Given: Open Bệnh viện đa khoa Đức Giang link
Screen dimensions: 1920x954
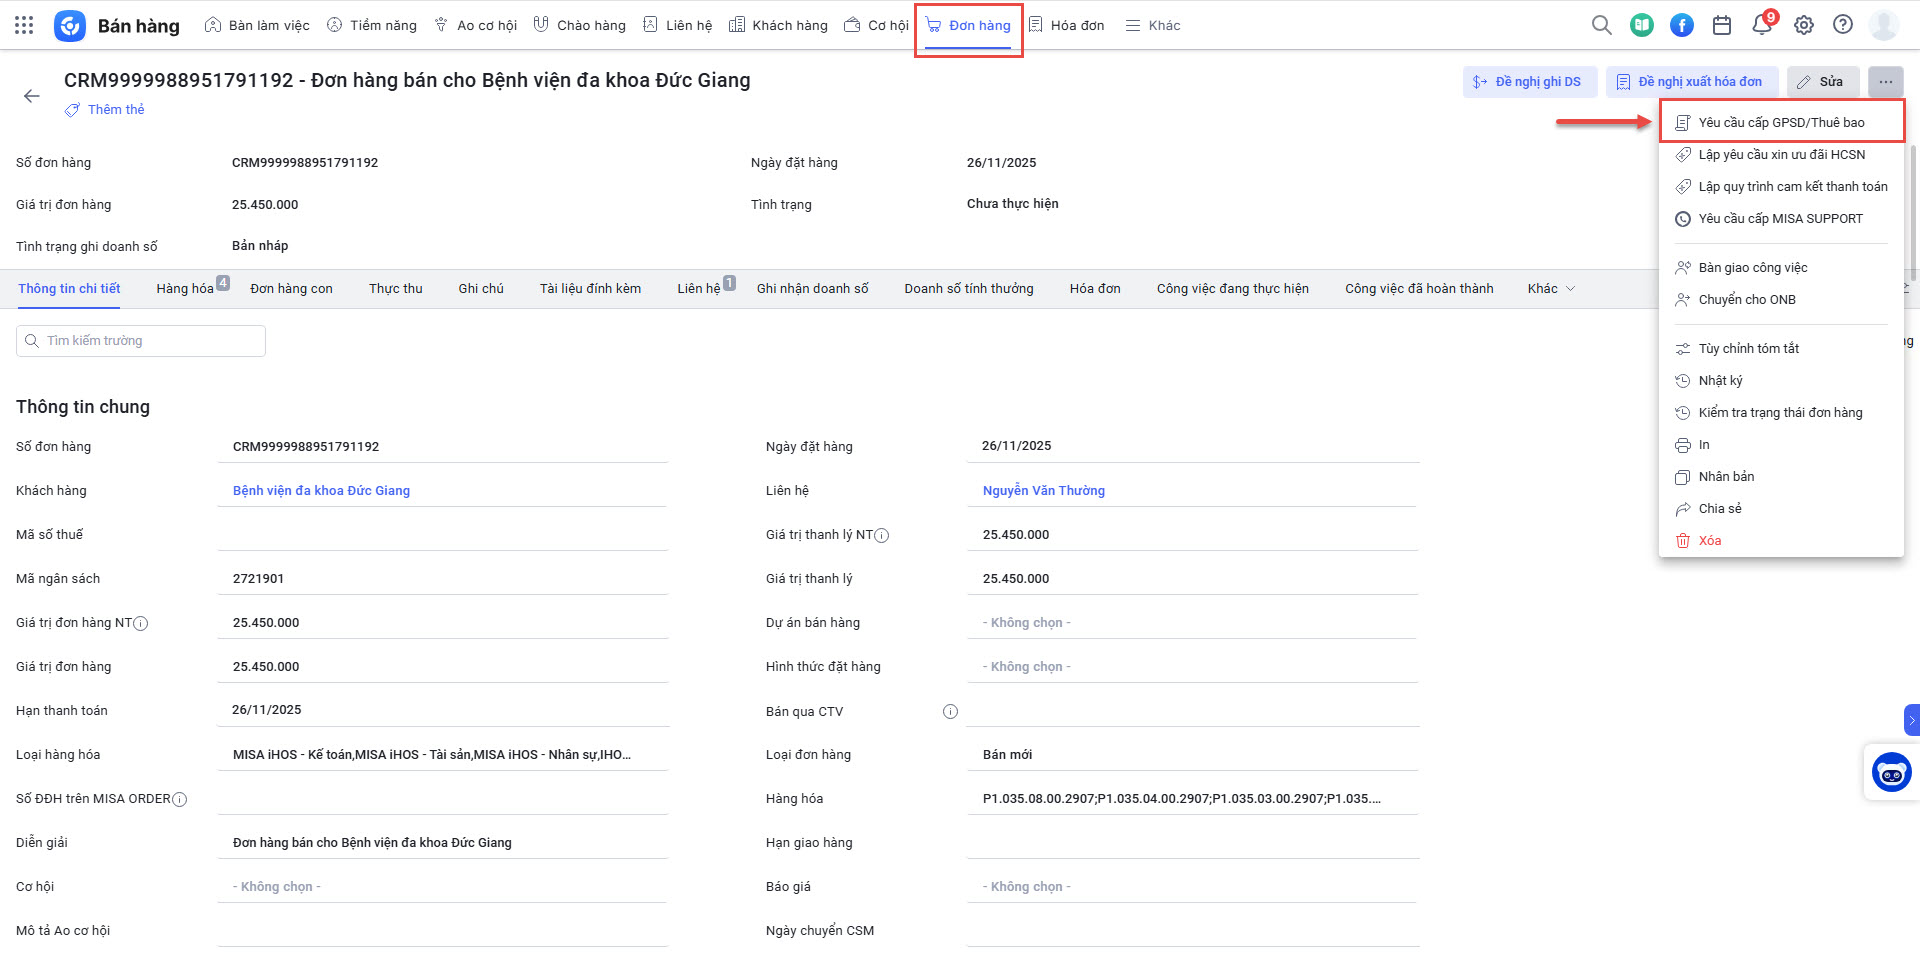Looking at the screenshot, I should click(321, 491).
